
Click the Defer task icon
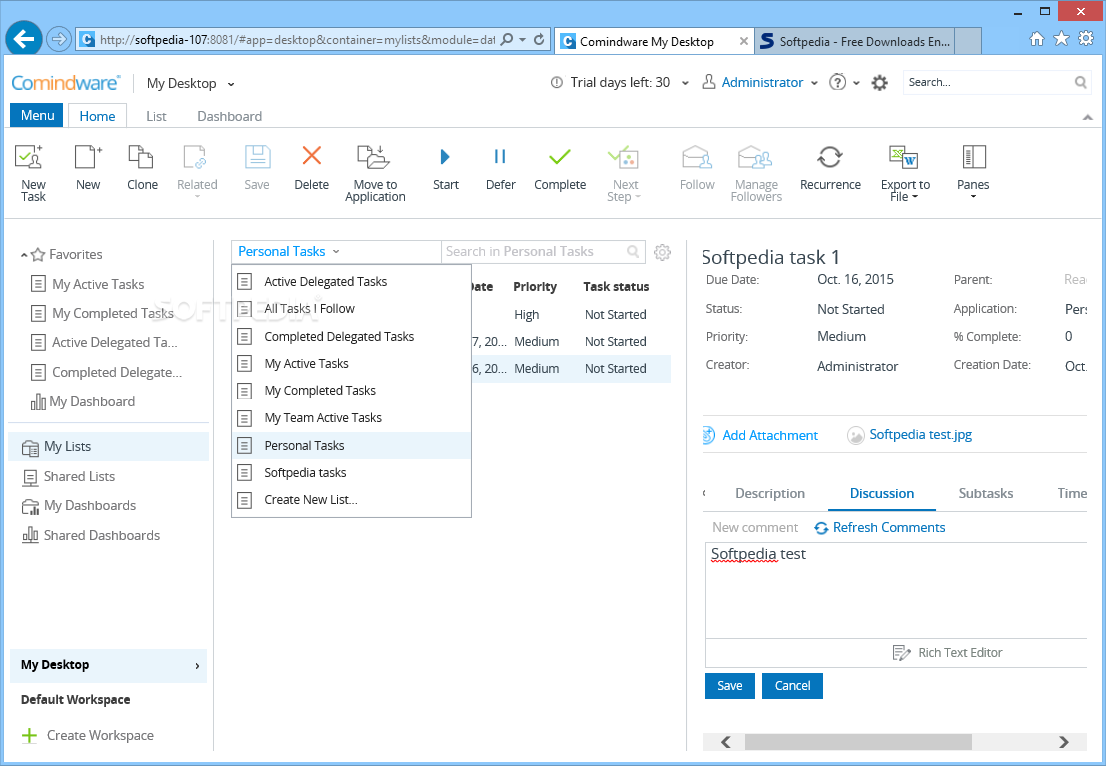point(500,157)
